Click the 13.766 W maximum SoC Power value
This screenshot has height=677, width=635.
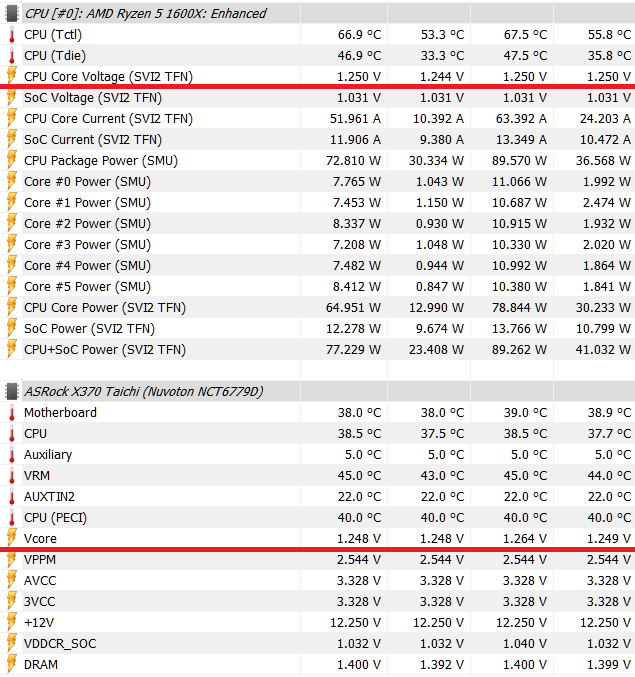520,329
